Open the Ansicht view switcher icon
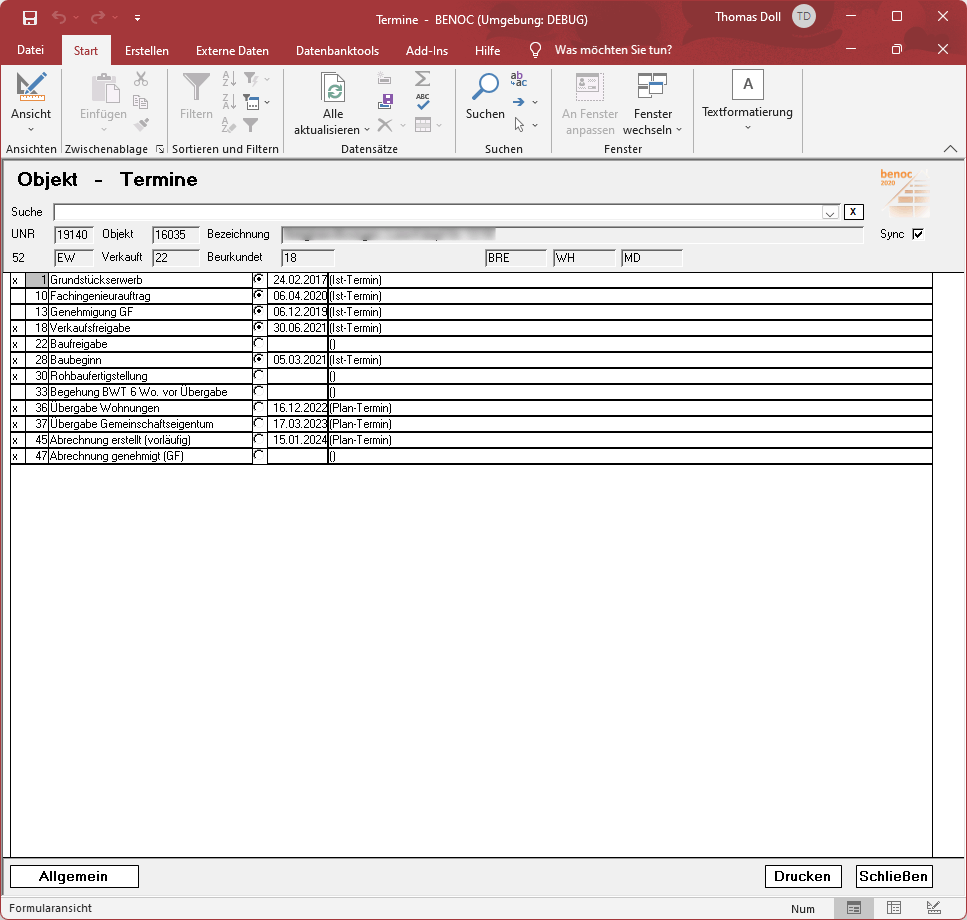 pos(31,88)
